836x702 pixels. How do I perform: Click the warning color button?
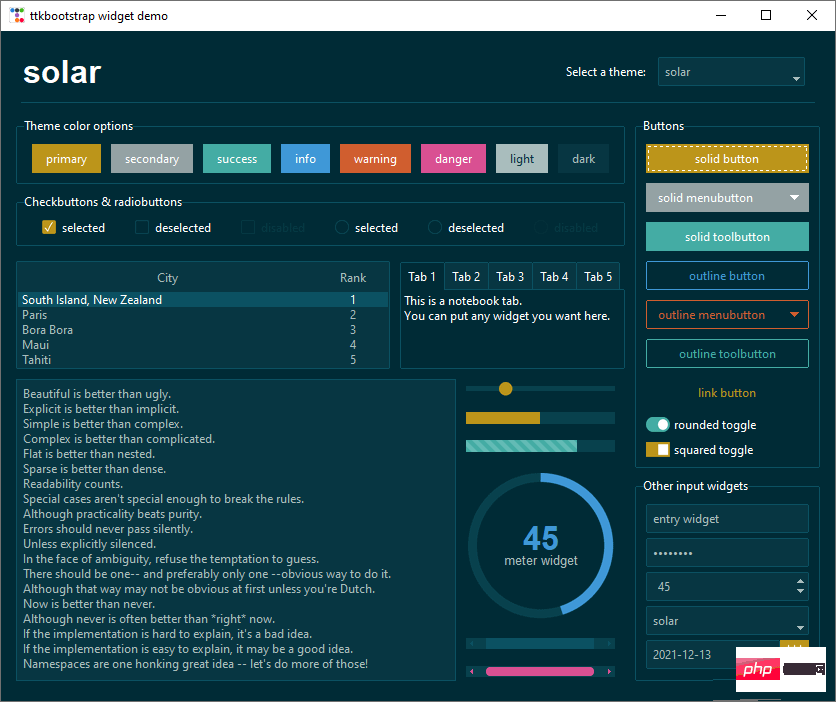[x=375, y=159]
